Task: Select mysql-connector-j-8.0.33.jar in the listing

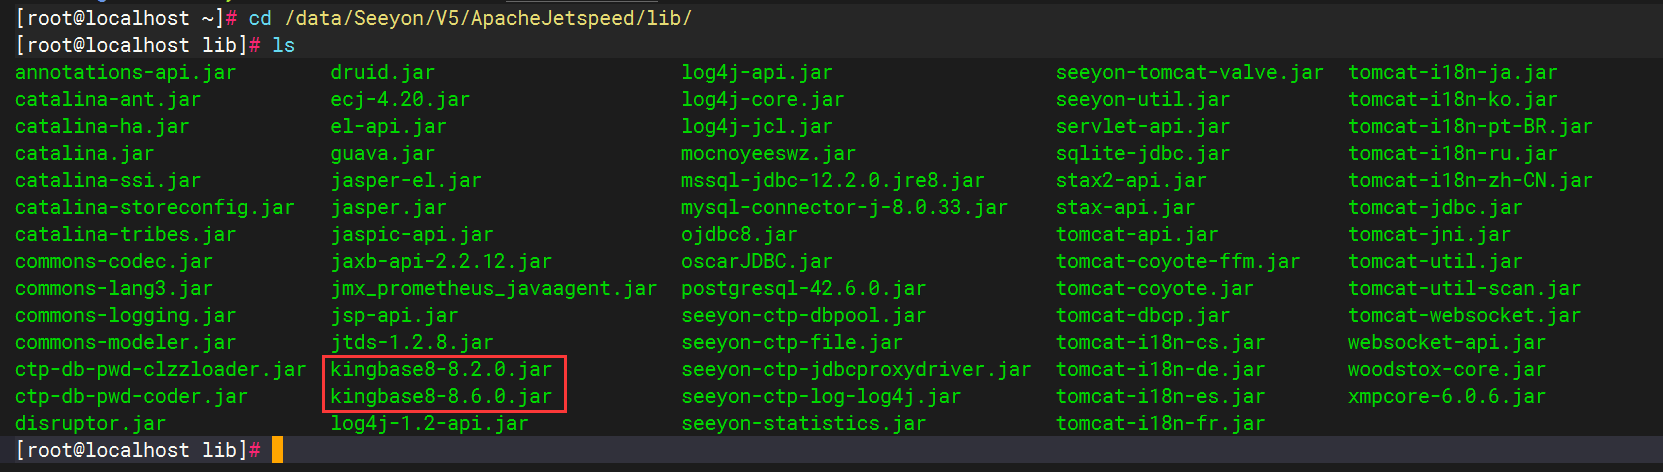Action: point(844,208)
